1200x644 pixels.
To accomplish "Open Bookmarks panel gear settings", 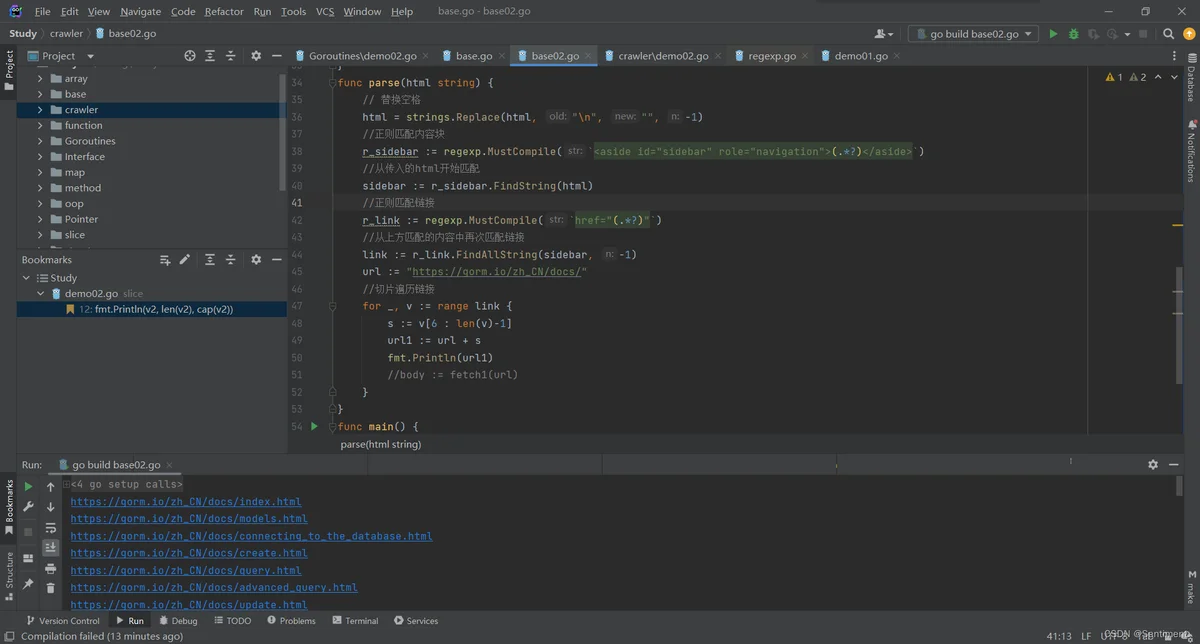I will (256, 260).
